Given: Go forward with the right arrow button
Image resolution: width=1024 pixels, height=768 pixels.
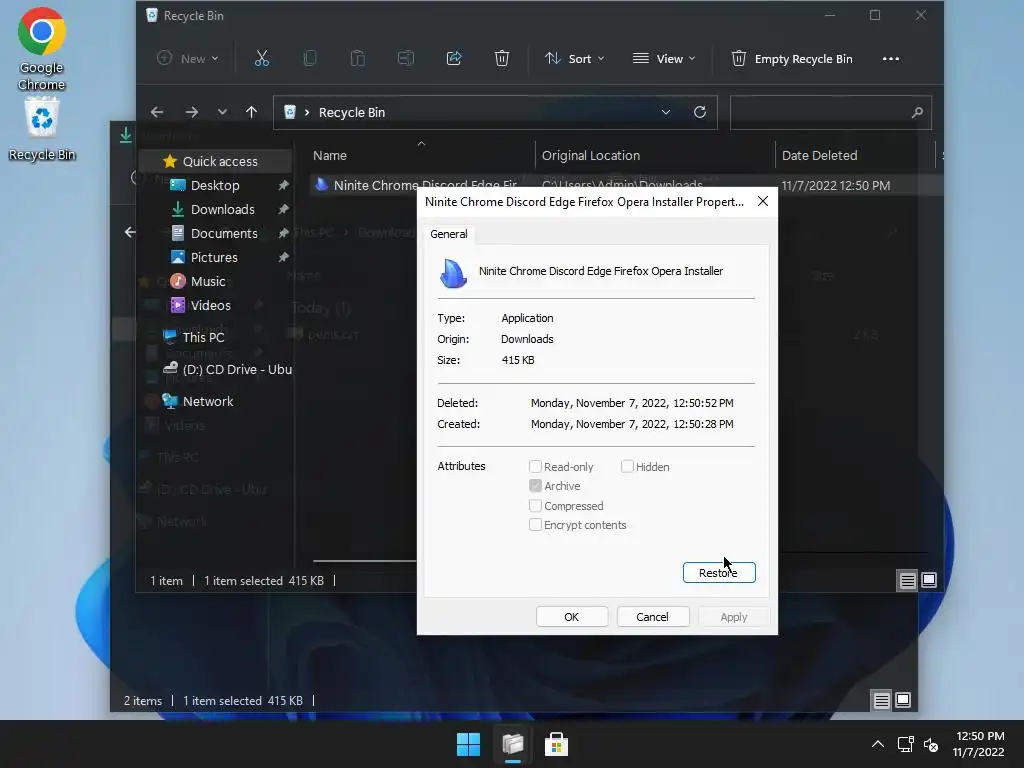Looking at the screenshot, I should pyautogui.click(x=191, y=112).
